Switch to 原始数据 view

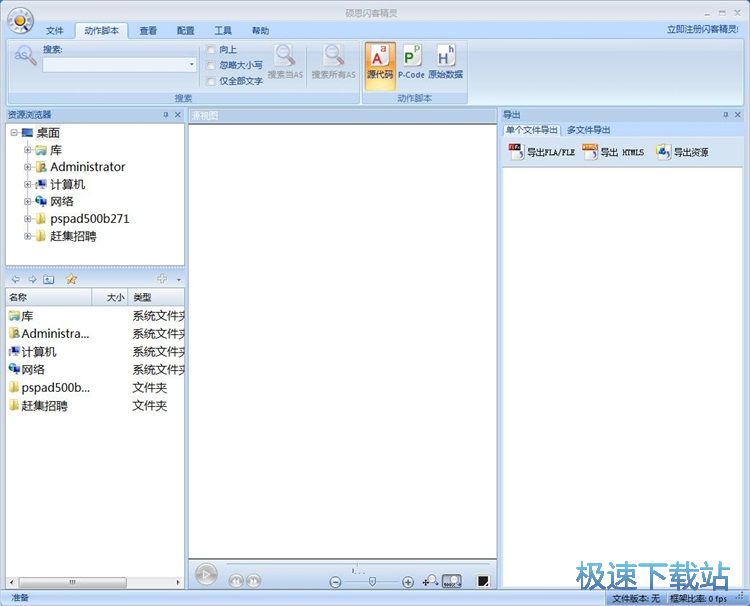point(445,62)
